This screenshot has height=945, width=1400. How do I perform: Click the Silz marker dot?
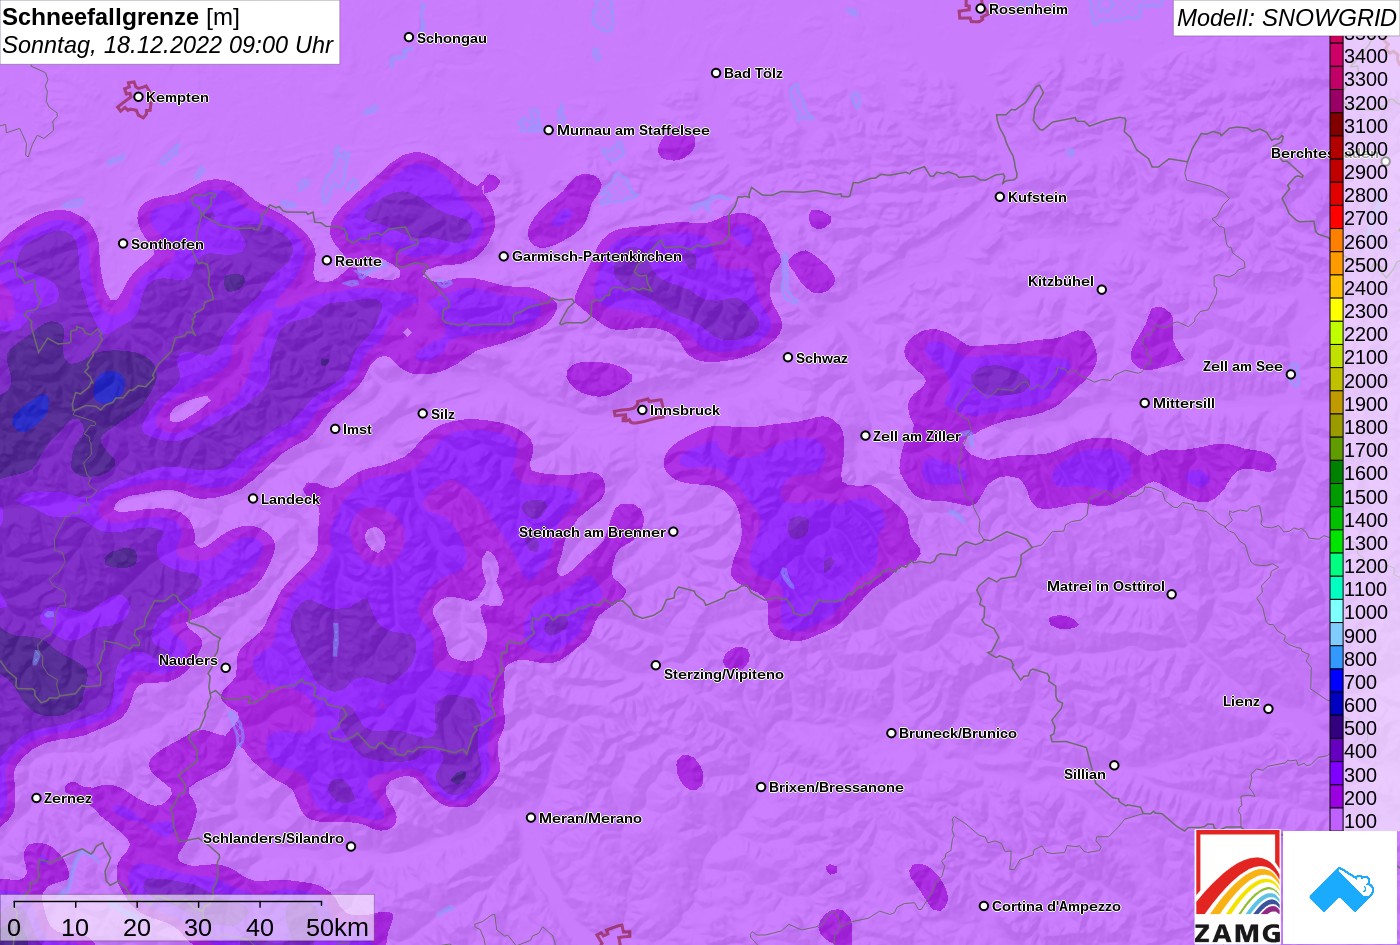click(x=423, y=413)
